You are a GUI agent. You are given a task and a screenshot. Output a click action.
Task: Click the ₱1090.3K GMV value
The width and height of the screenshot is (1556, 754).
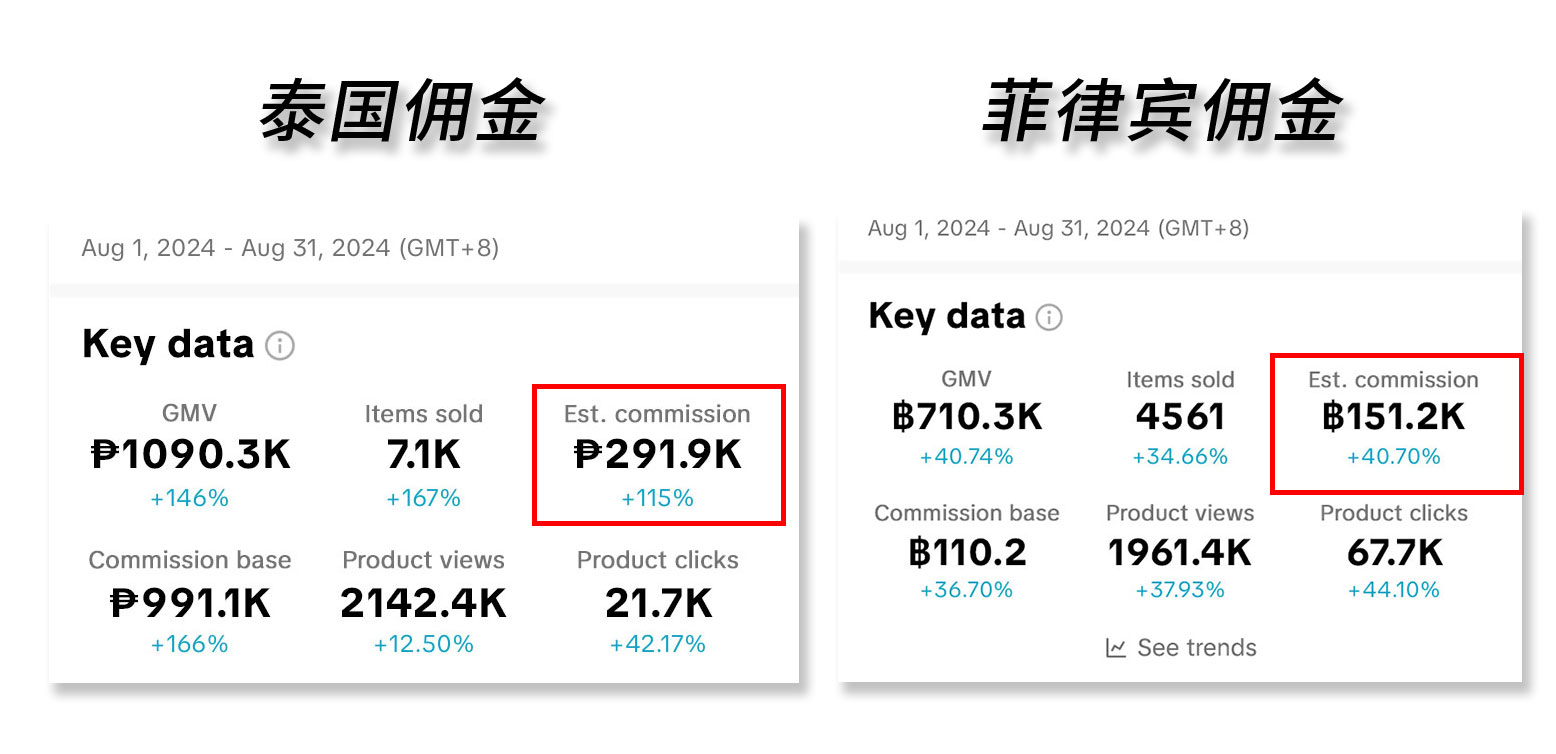coord(190,455)
